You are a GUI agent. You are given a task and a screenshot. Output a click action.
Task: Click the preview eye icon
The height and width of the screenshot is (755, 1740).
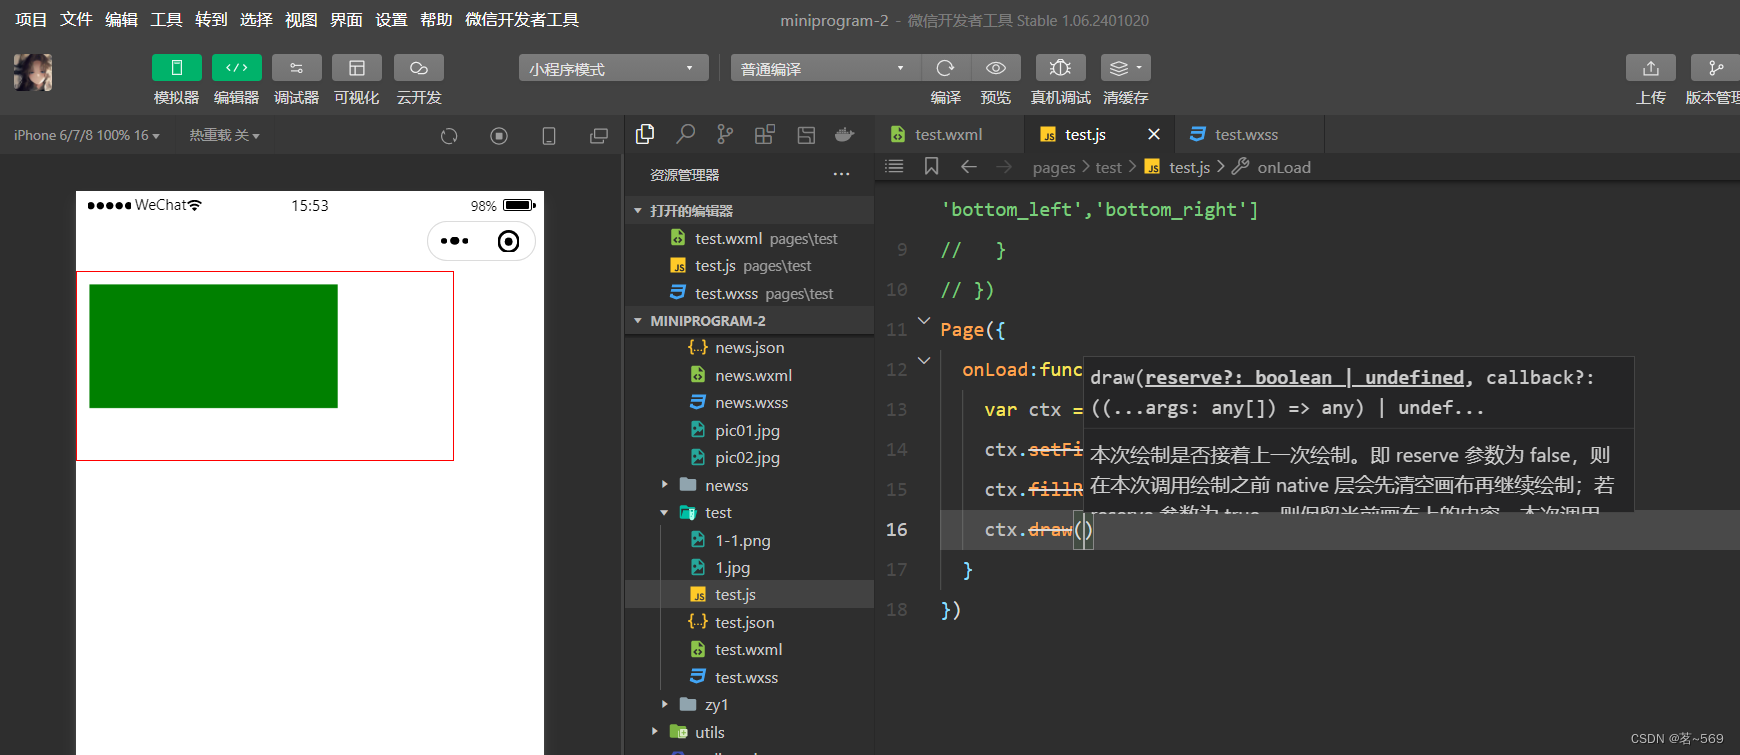click(x=996, y=68)
